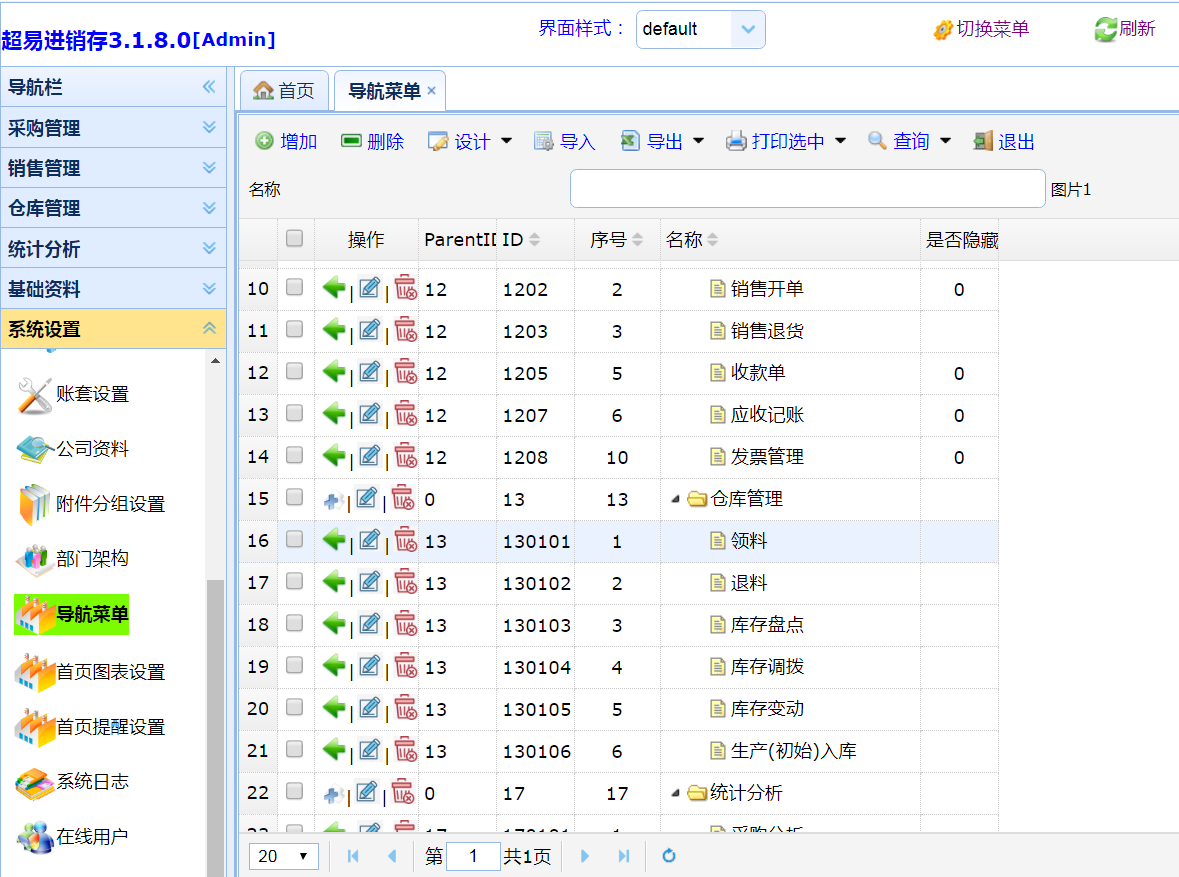Click the 名称 search input field
Image resolution: width=1179 pixels, height=877 pixels.
click(x=807, y=189)
